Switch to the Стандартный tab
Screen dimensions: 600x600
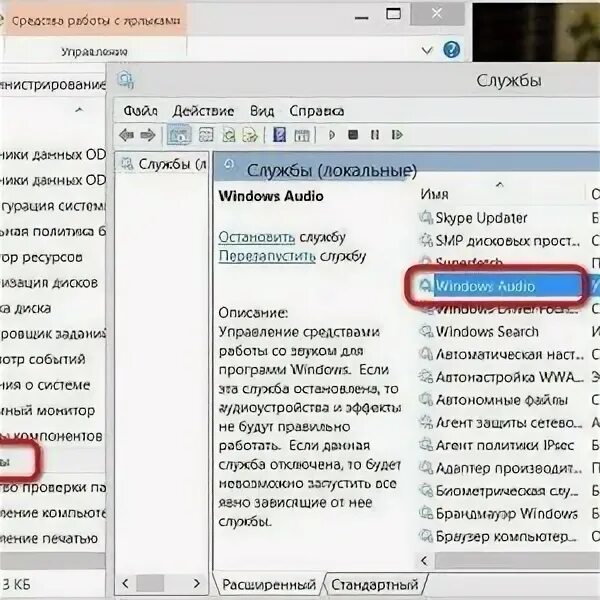[x=374, y=584]
